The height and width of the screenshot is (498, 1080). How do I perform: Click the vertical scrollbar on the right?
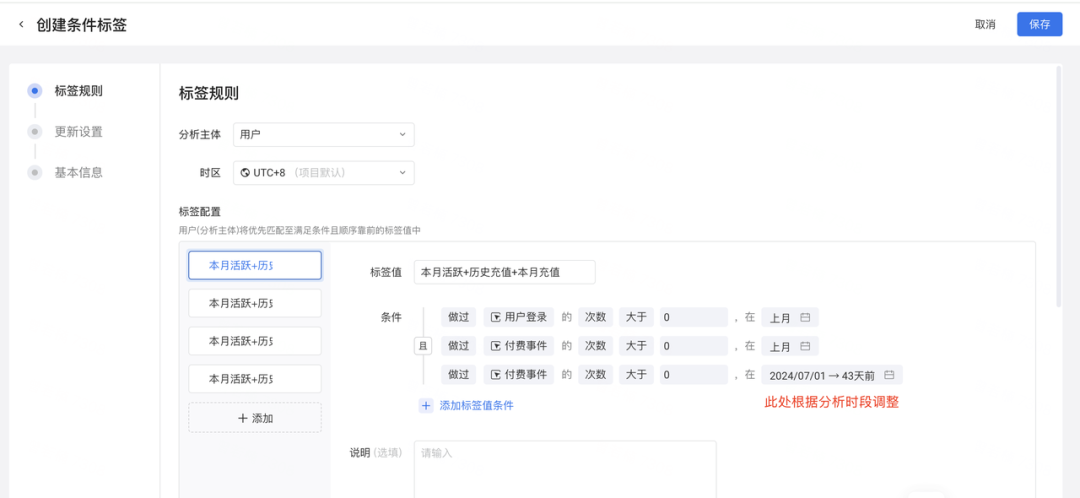[x=1058, y=186]
